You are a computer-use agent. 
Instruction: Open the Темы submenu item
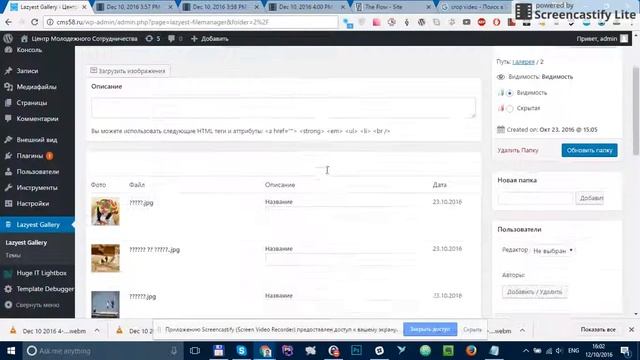point(13,255)
